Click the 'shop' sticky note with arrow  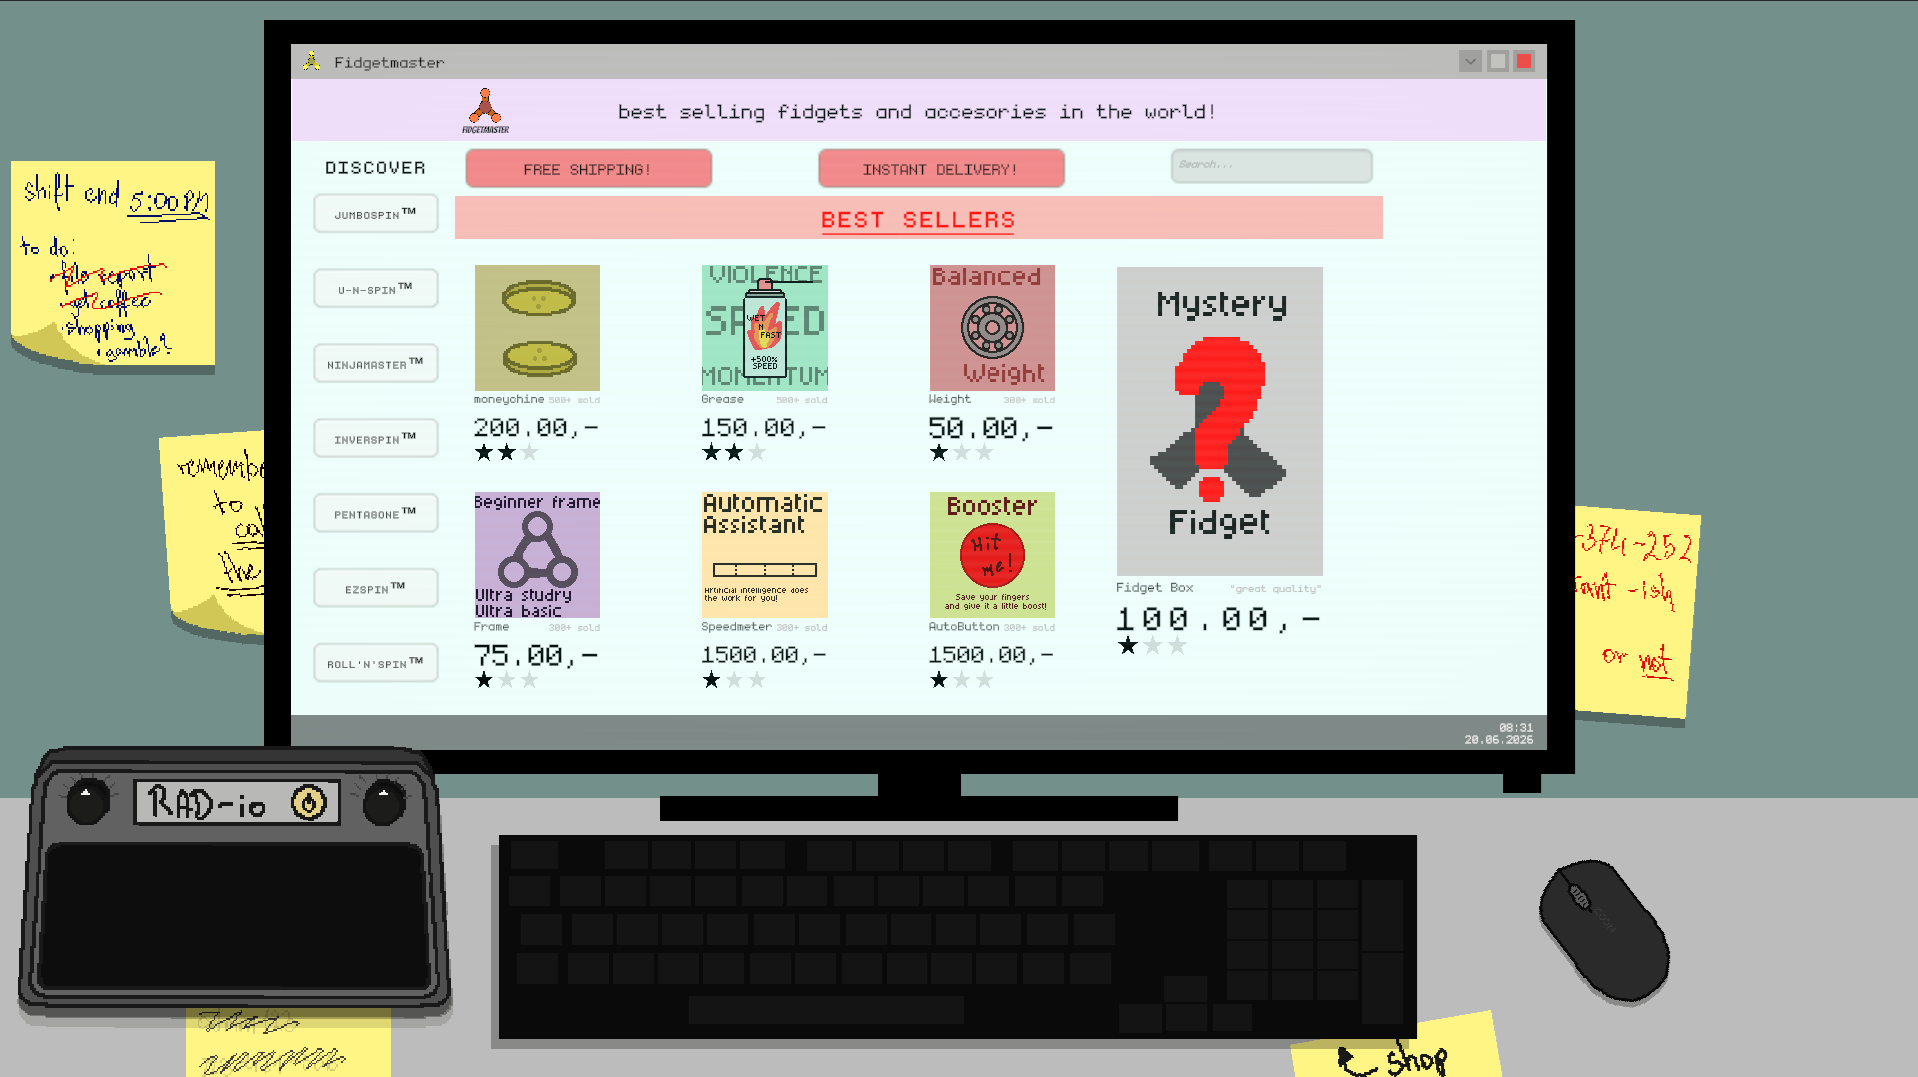(x=1398, y=1047)
